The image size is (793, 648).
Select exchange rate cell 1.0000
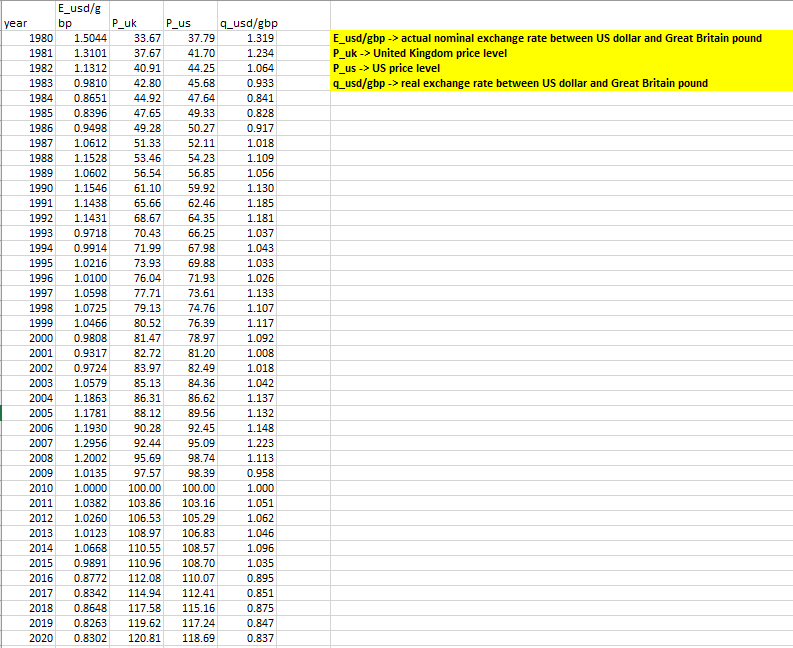(x=82, y=488)
